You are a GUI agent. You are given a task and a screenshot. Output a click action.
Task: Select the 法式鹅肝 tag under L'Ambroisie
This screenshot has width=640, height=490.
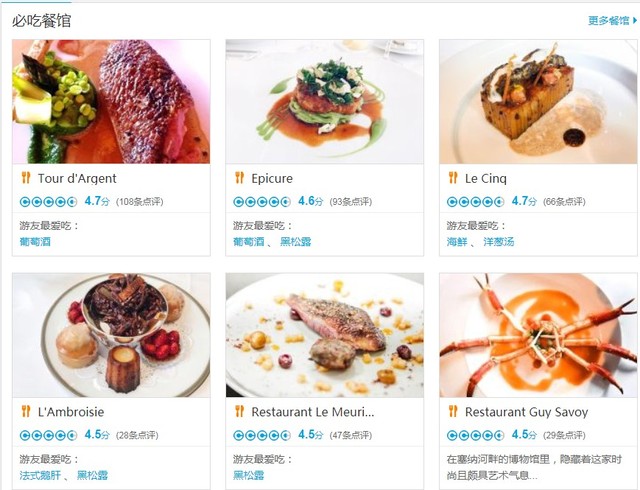coord(40,475)
